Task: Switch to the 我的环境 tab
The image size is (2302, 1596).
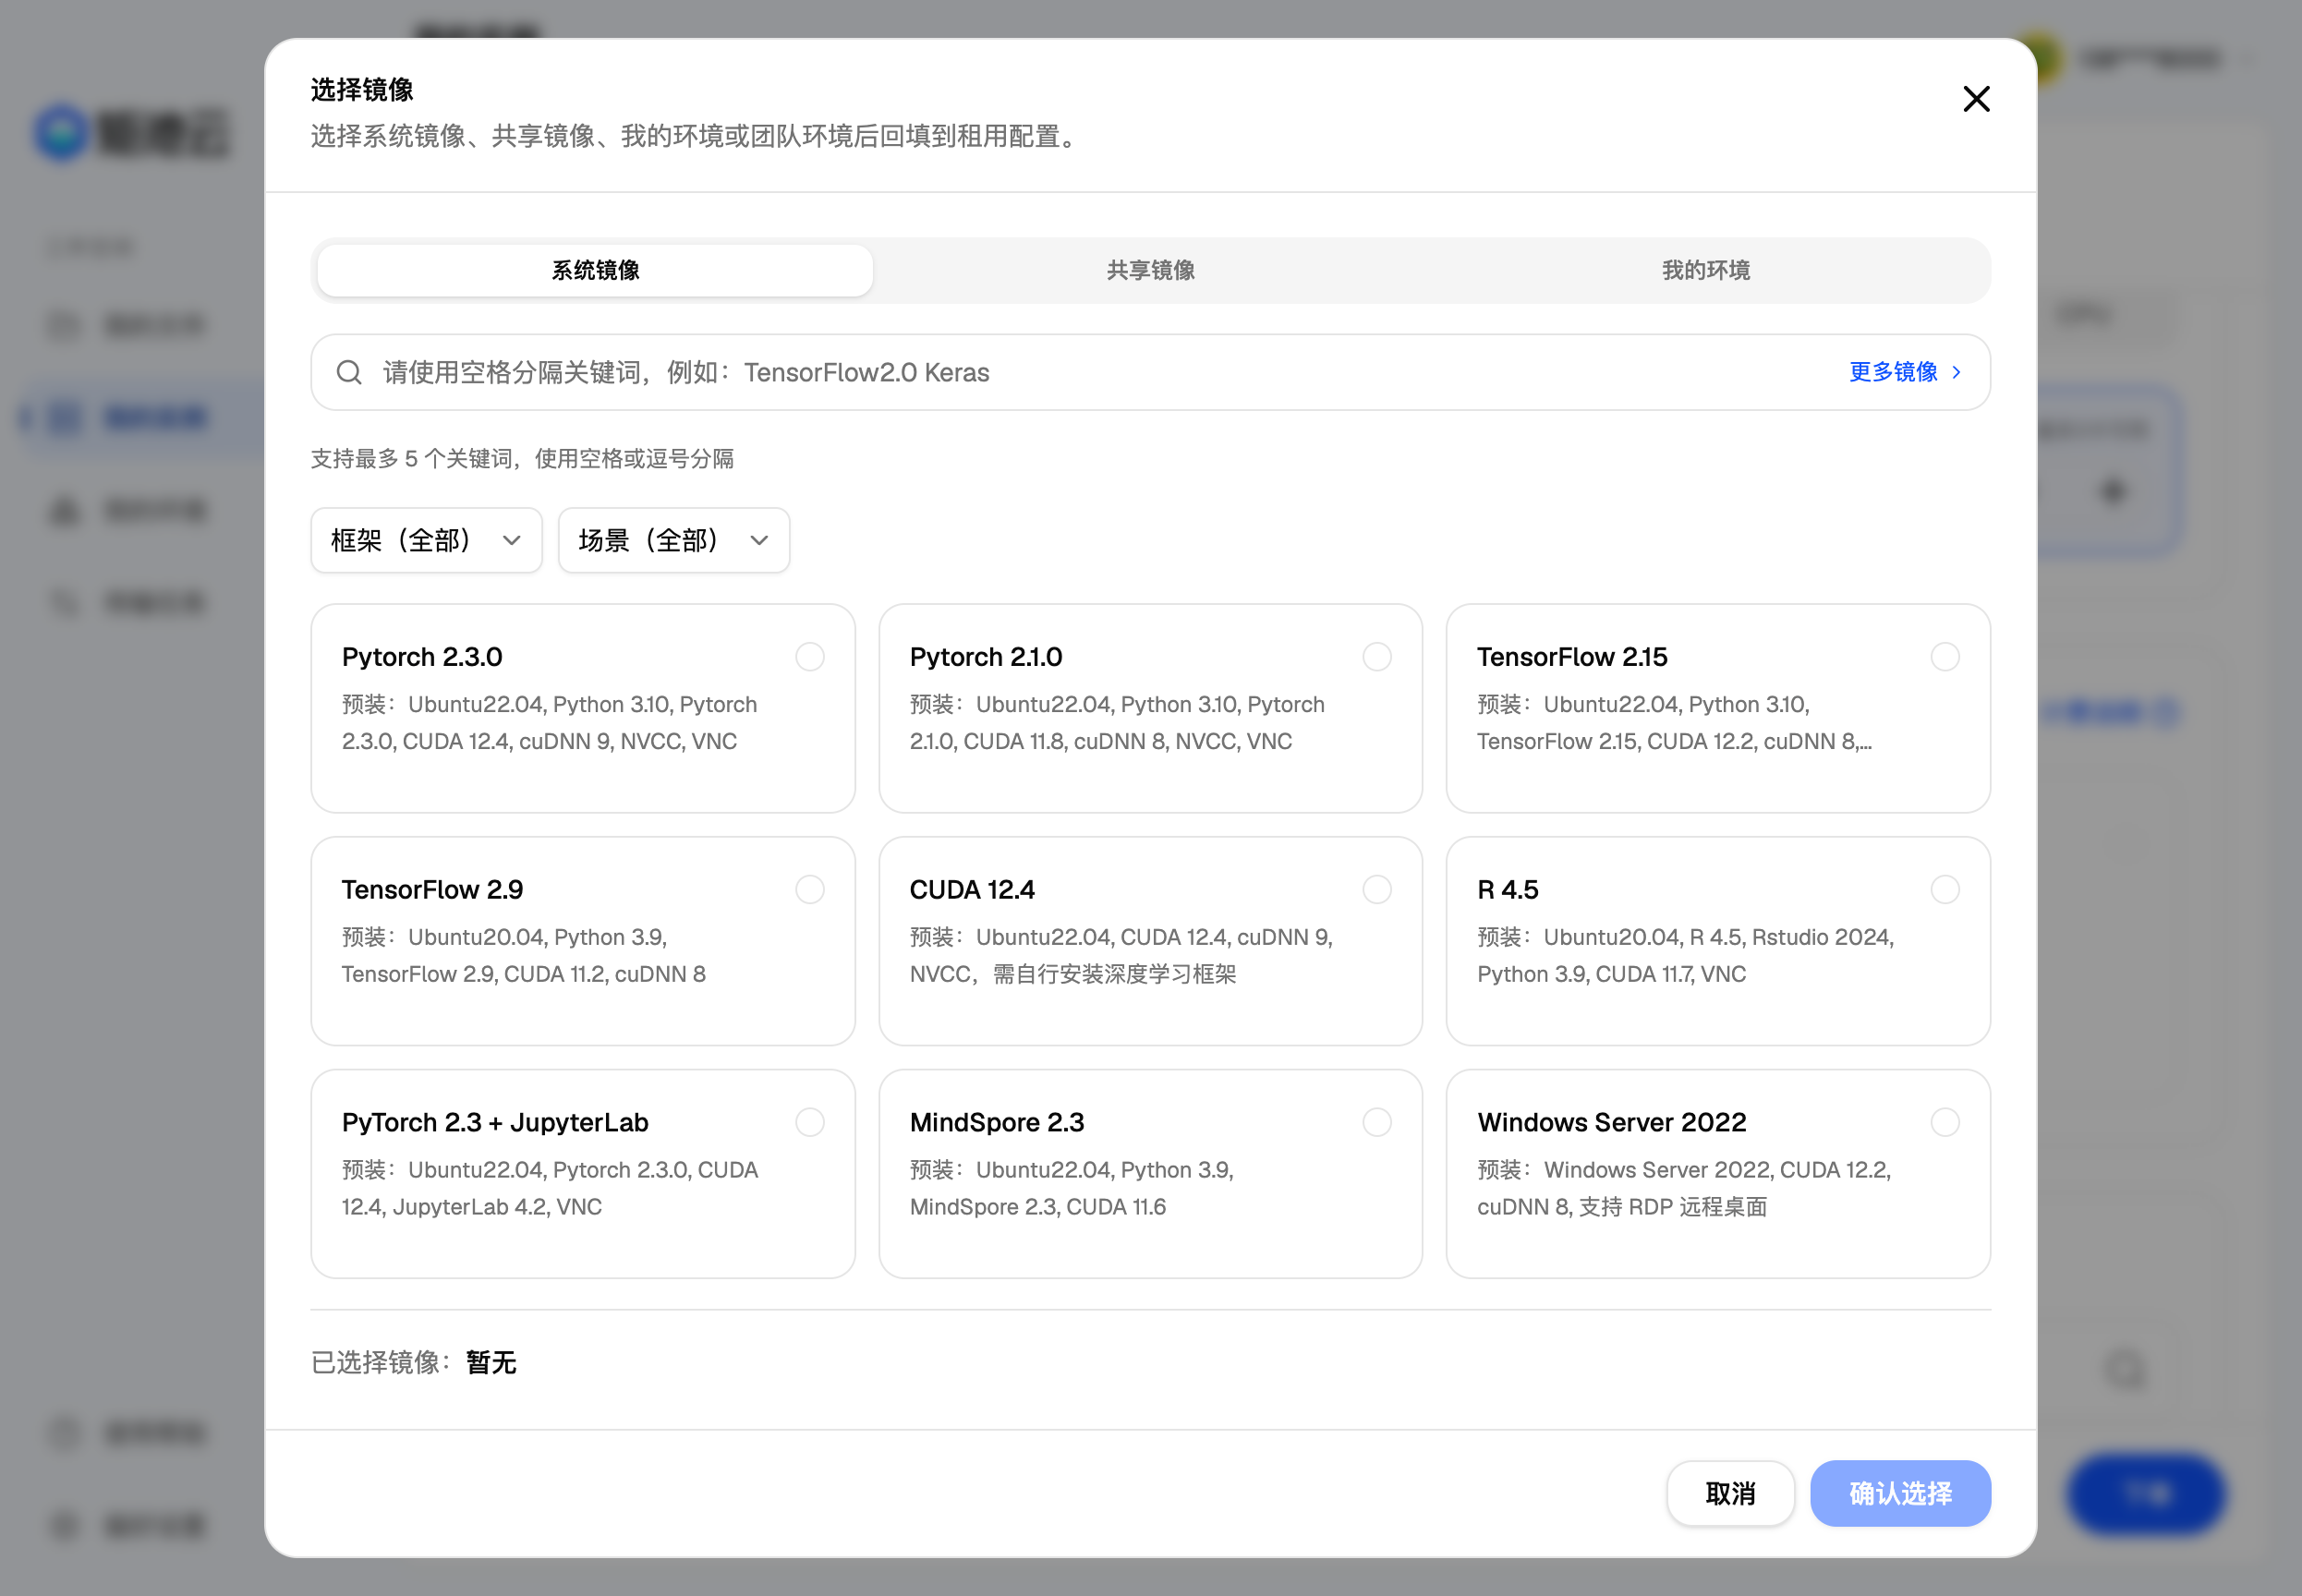Action: [1706, 270]
